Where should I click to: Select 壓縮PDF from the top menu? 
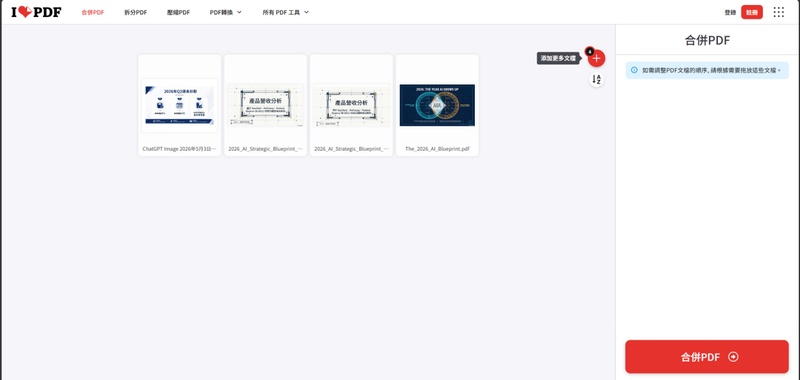pyautogui.click(x=179, y=12)
